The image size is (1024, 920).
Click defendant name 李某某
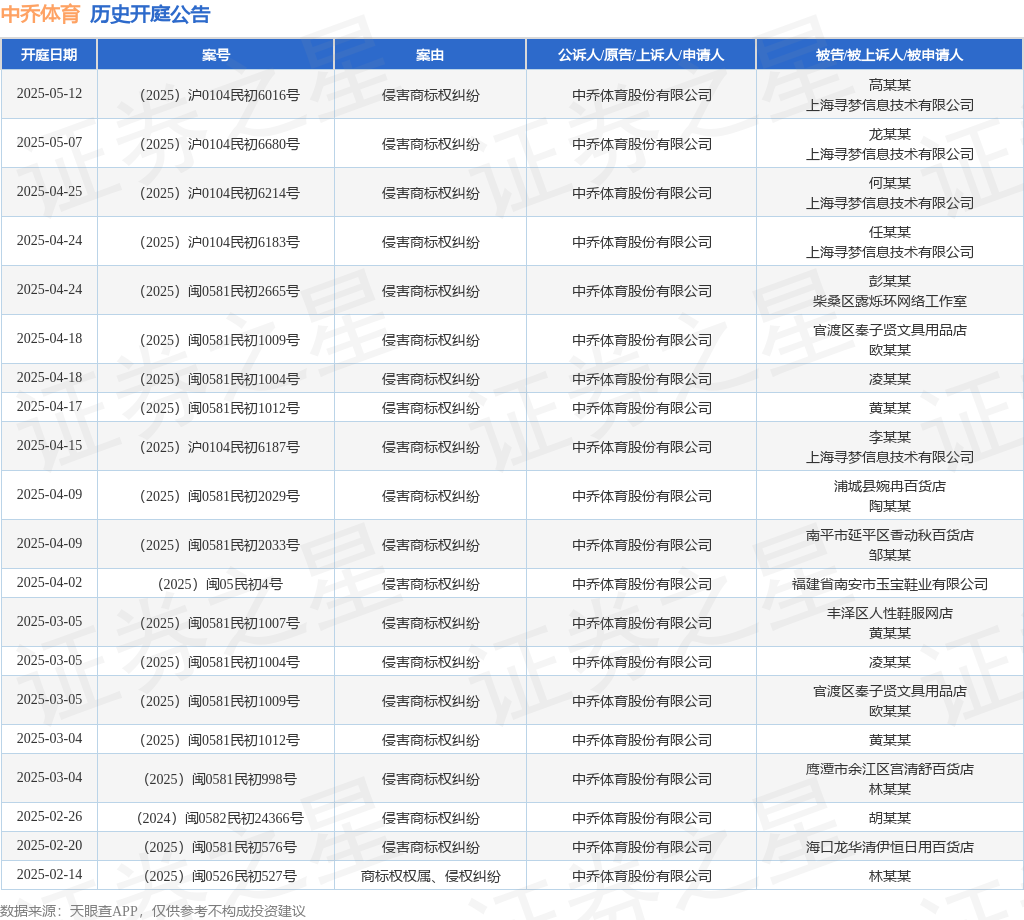click(x=889, y=437)
